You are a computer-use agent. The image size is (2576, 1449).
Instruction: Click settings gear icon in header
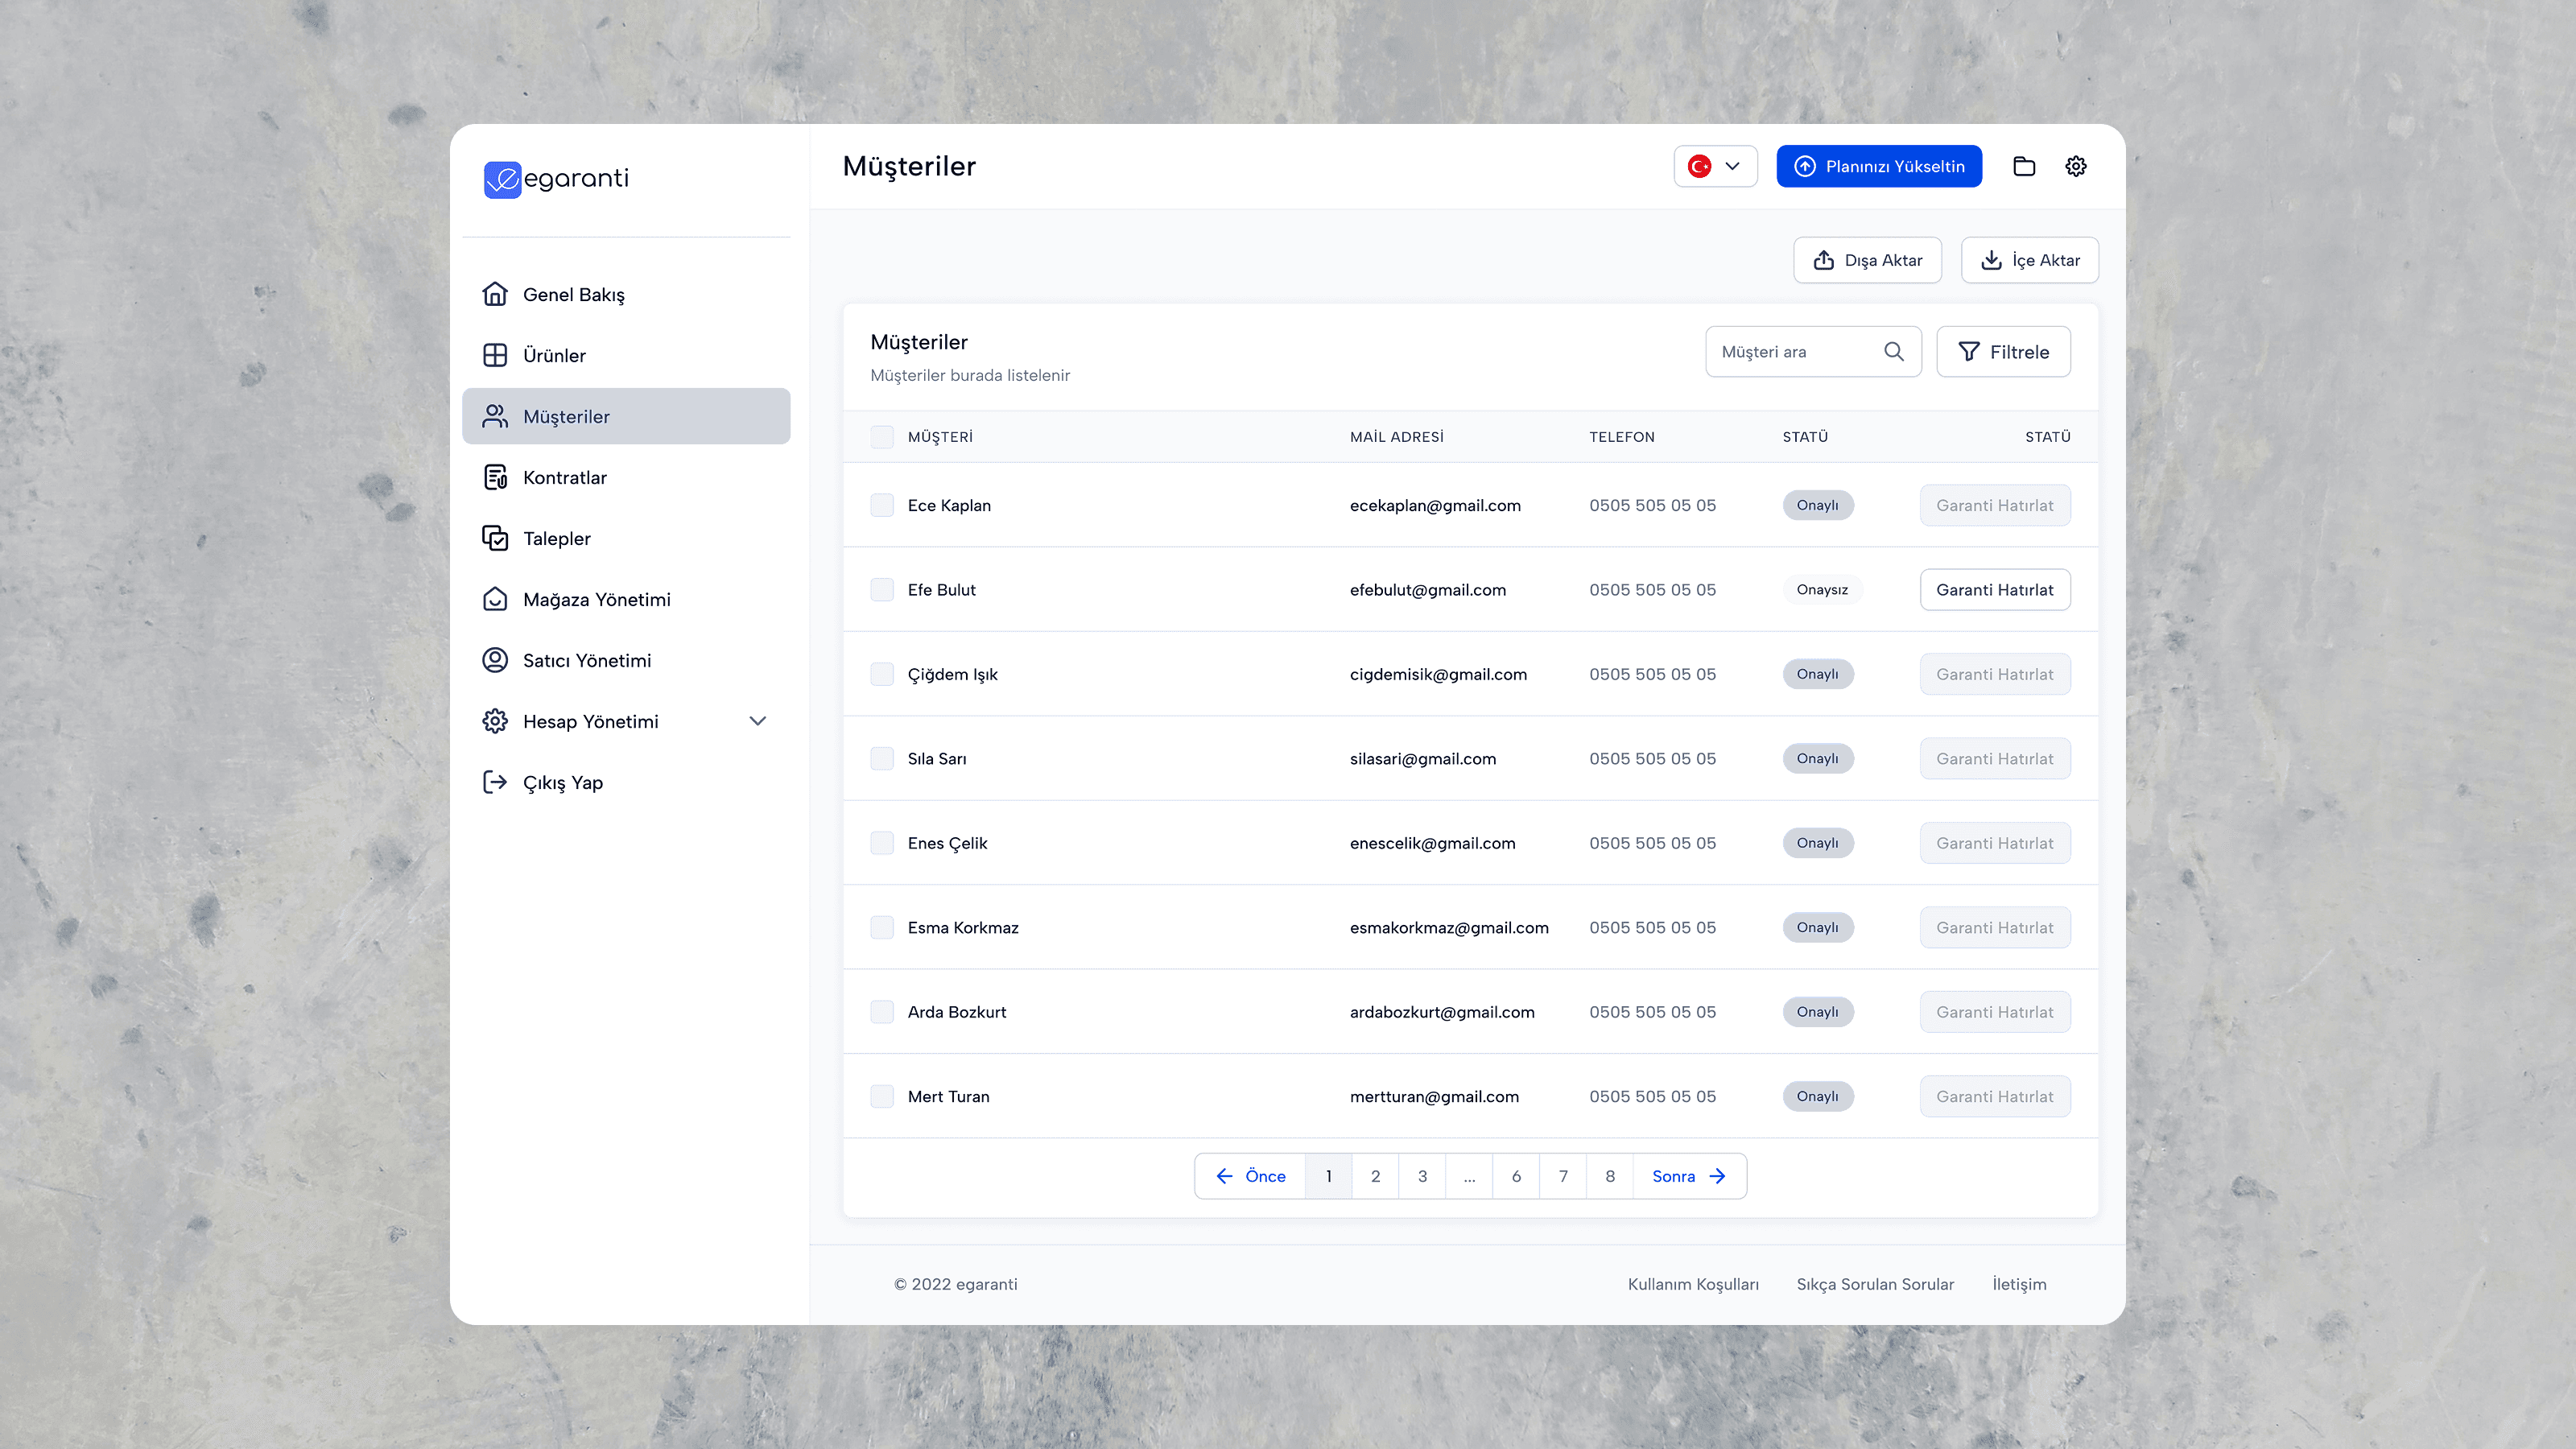pyautogui.click(x=2076, y=166)
